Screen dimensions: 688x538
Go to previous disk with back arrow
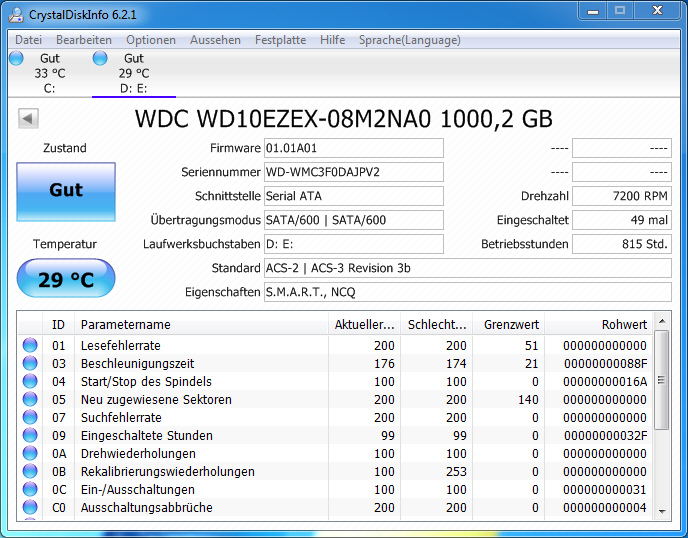pos(29,118)
